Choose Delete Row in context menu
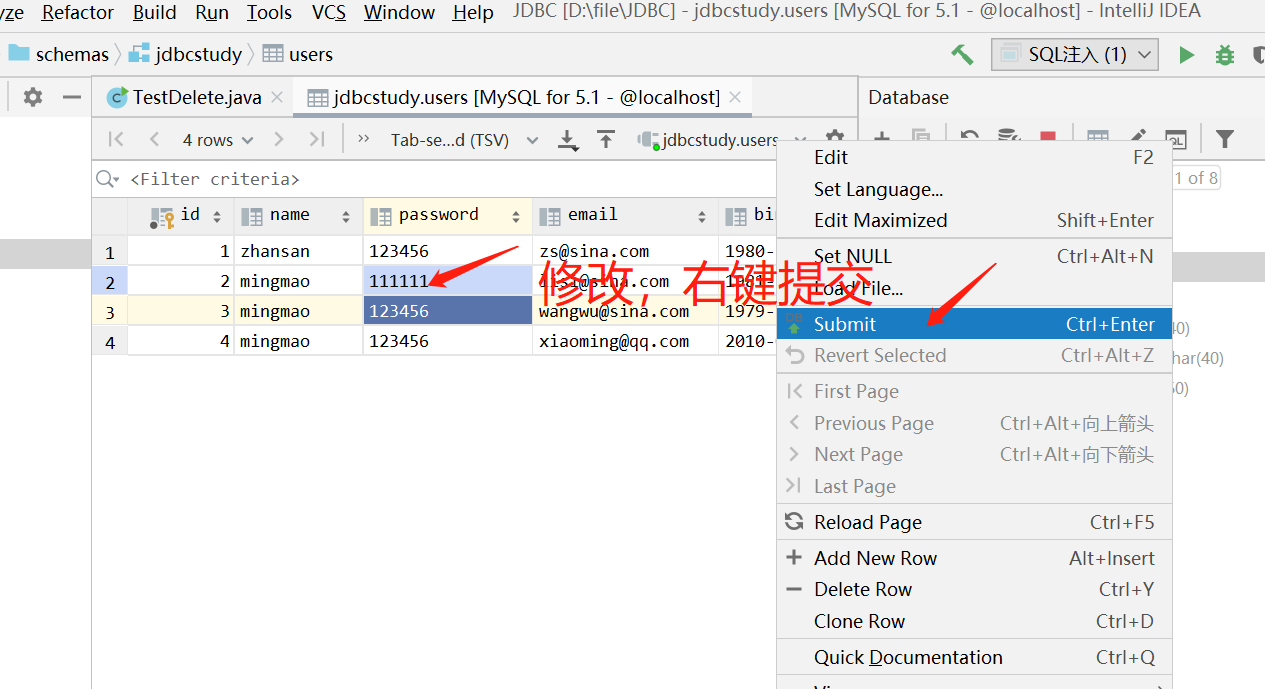The image size is (1265, 689). [x=974, y=589]
